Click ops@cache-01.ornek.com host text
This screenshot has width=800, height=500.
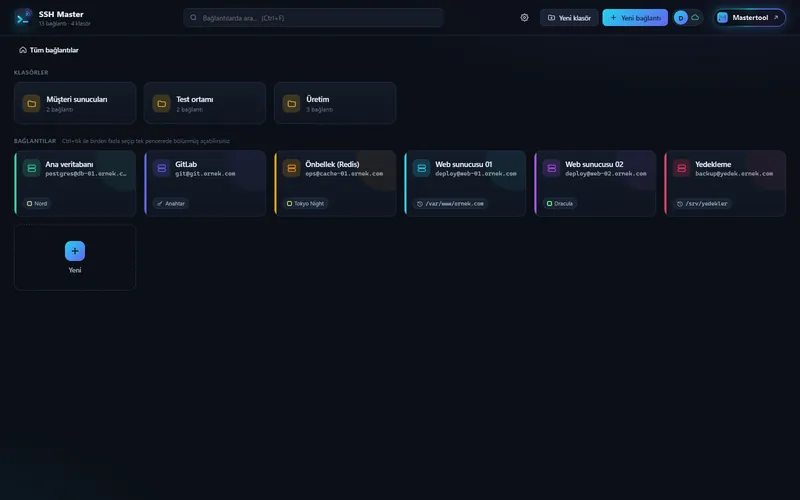tap(344, 173)
